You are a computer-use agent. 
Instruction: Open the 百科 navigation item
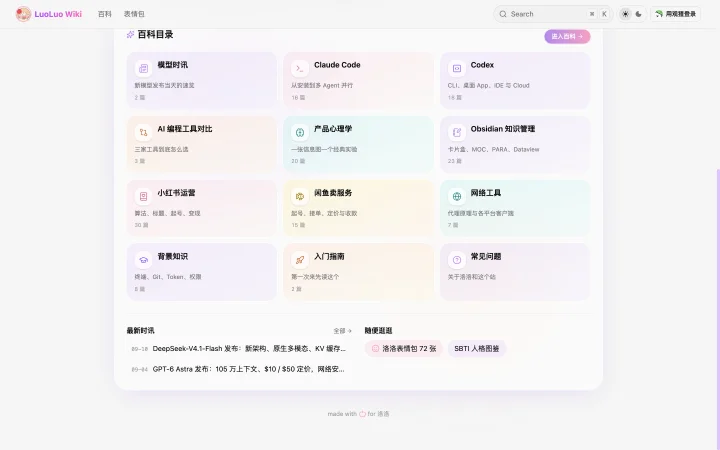click(105, 14)
